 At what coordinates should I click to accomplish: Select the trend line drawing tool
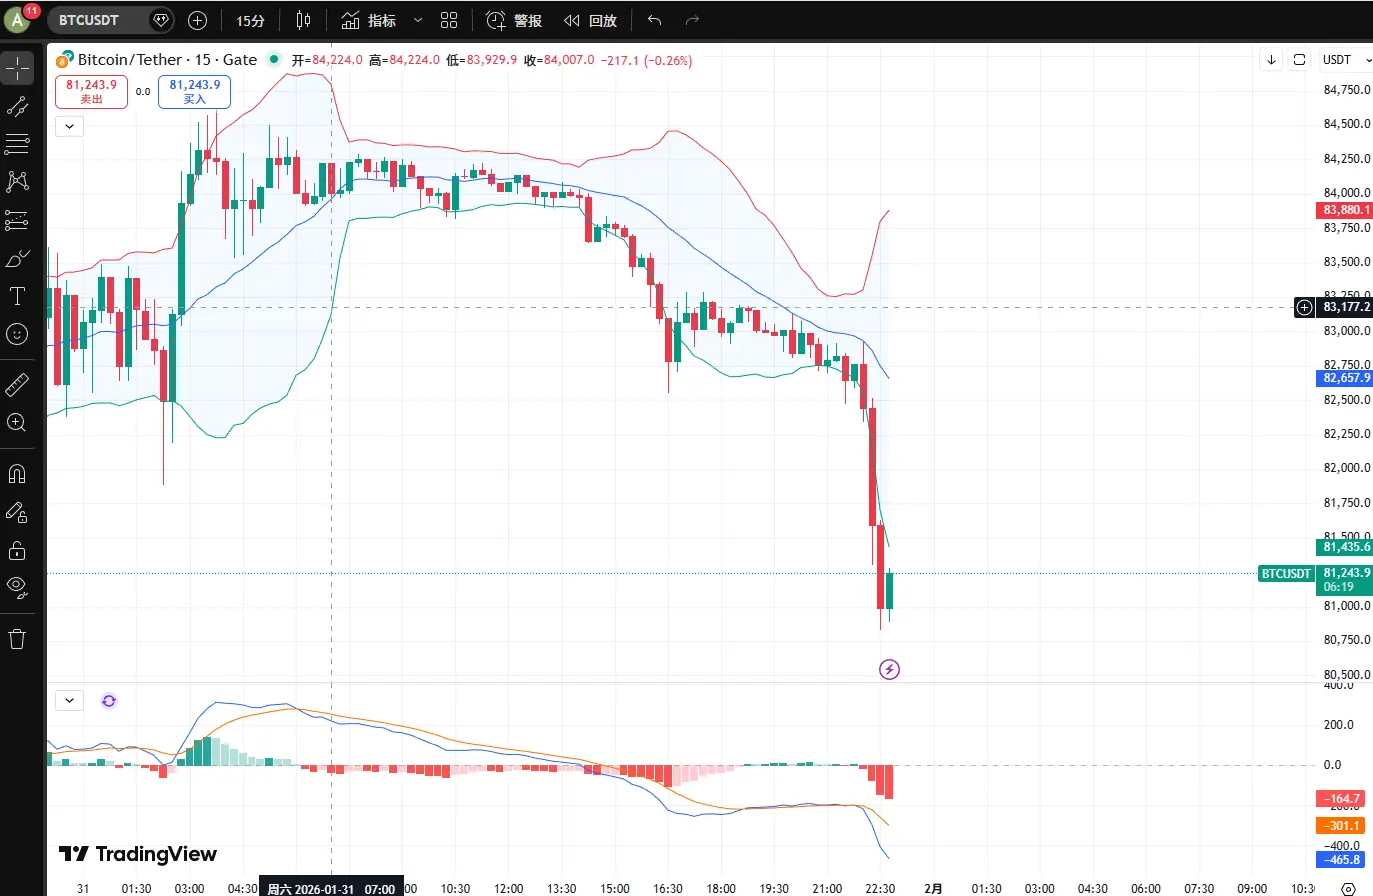click(17, 106)
